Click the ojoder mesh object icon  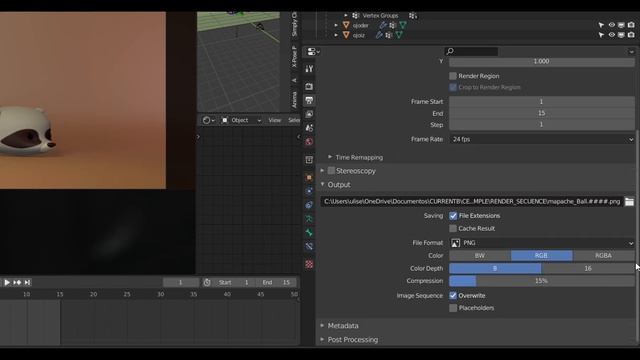point(346,25)
